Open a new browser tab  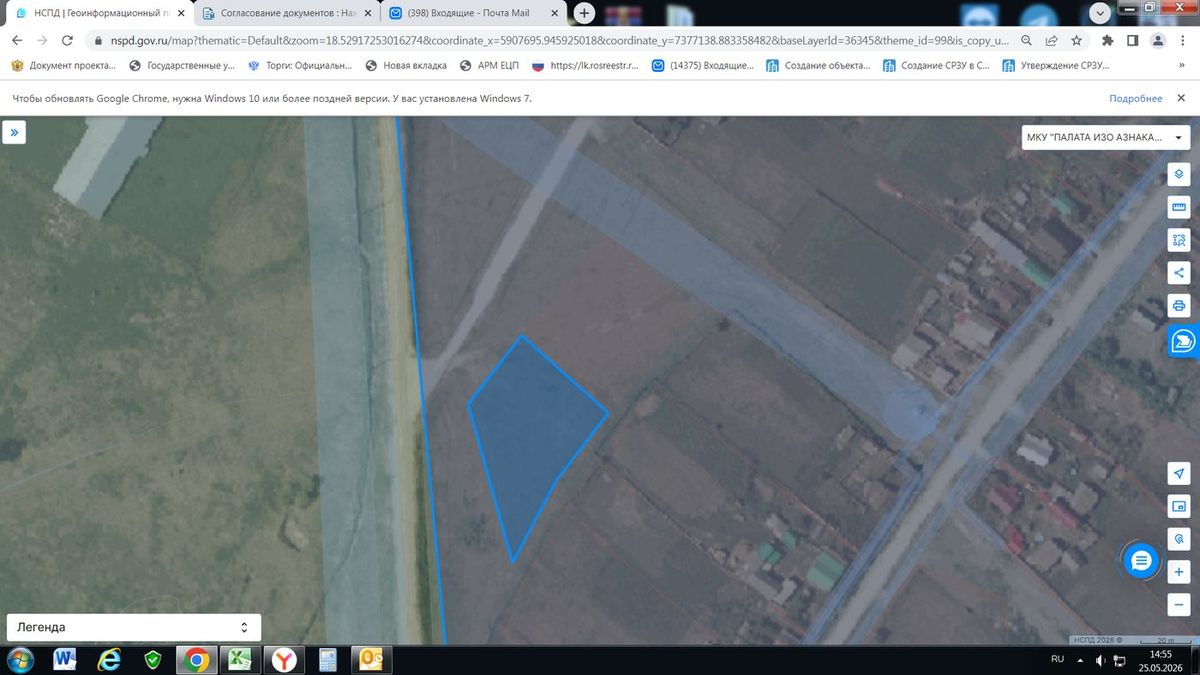click(584, 13)
